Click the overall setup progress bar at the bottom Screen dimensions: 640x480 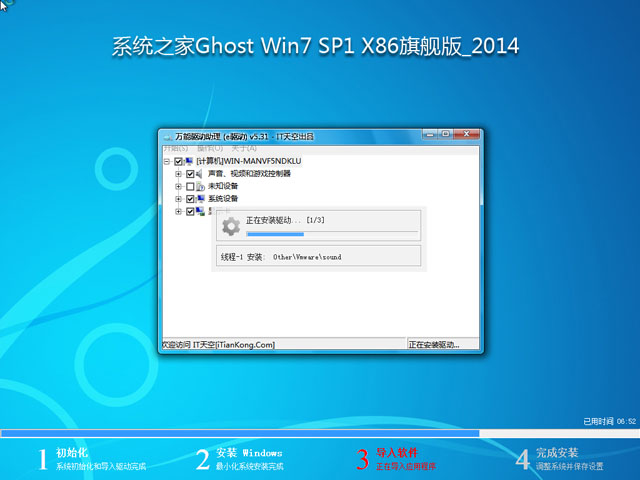pyautogui.click(x=320, y=433)
